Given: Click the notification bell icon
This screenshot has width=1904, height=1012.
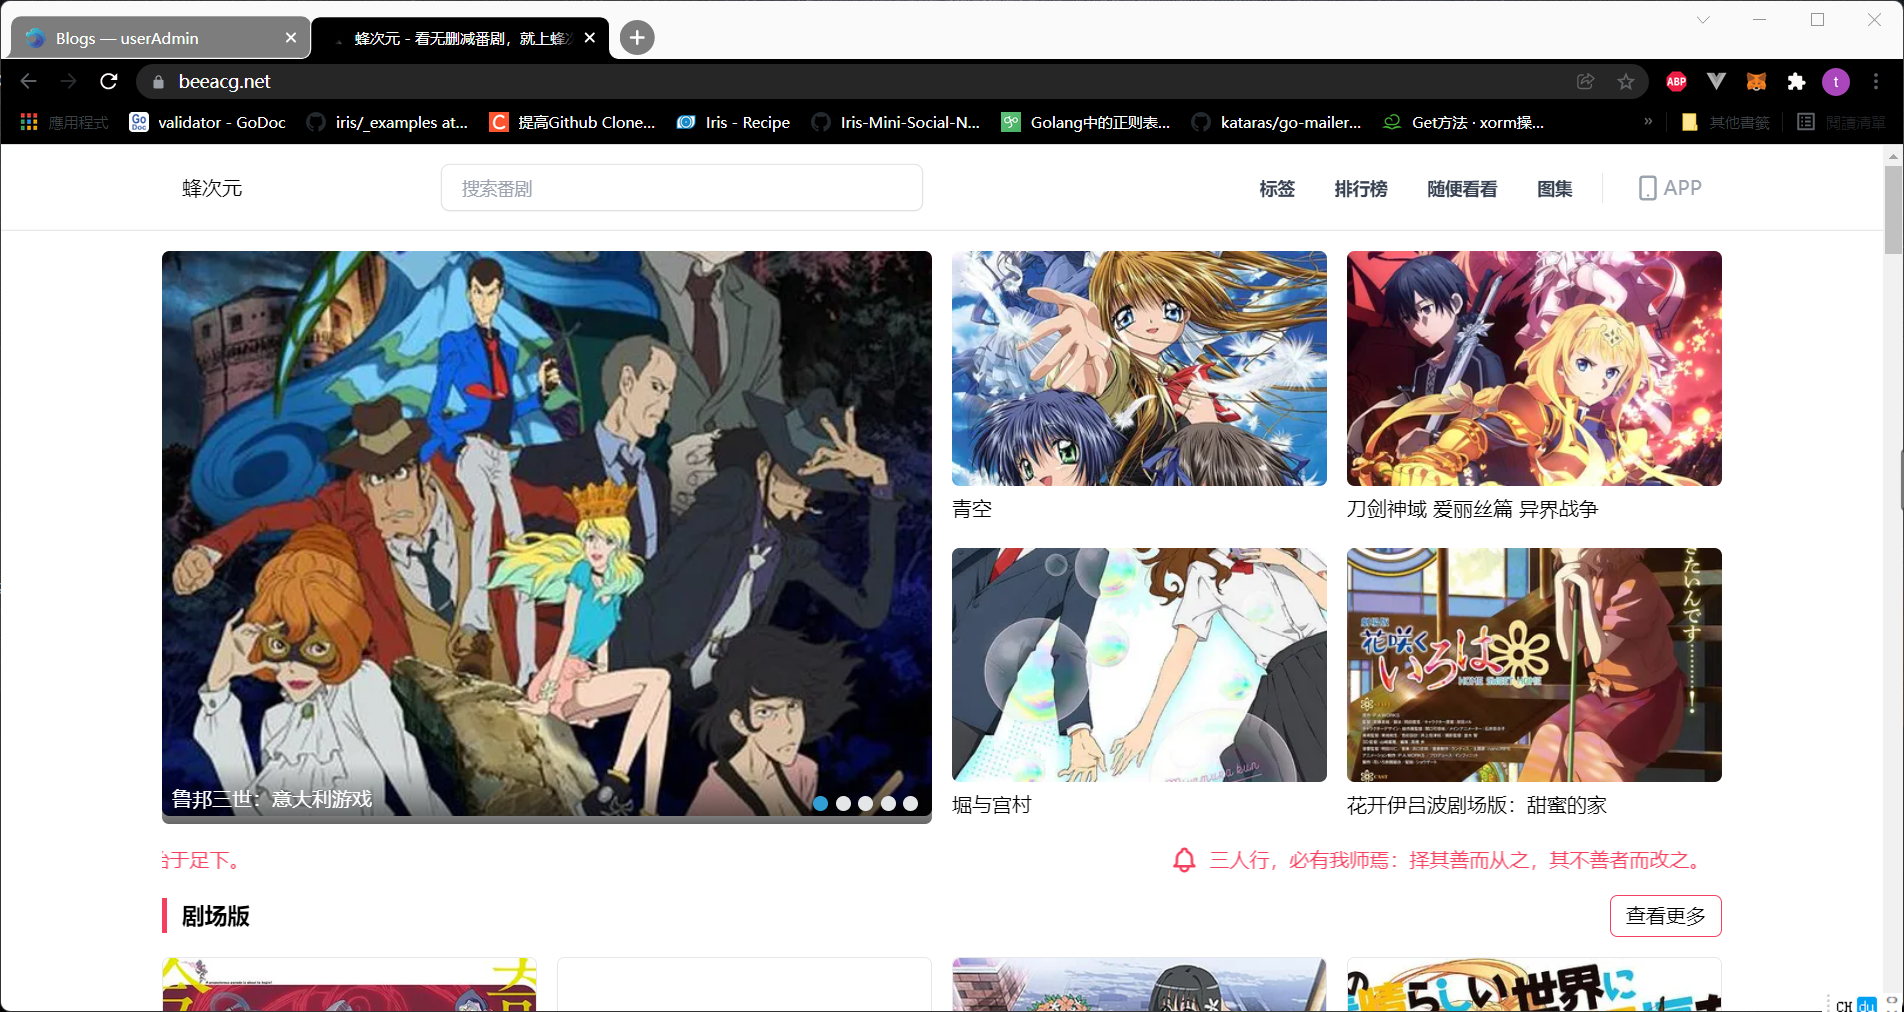Looking at the screenshot, I should 1184,860.
